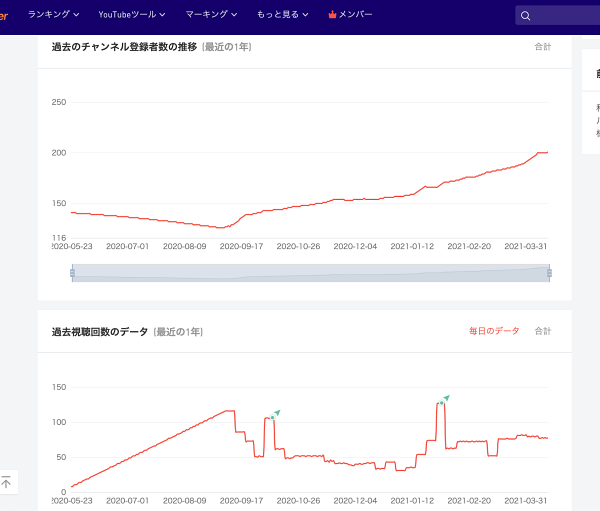The height and width of the screenshot is (511, 600).
Task: Expand the YouTubeツール dropdown
Action: tap(132, 15)
